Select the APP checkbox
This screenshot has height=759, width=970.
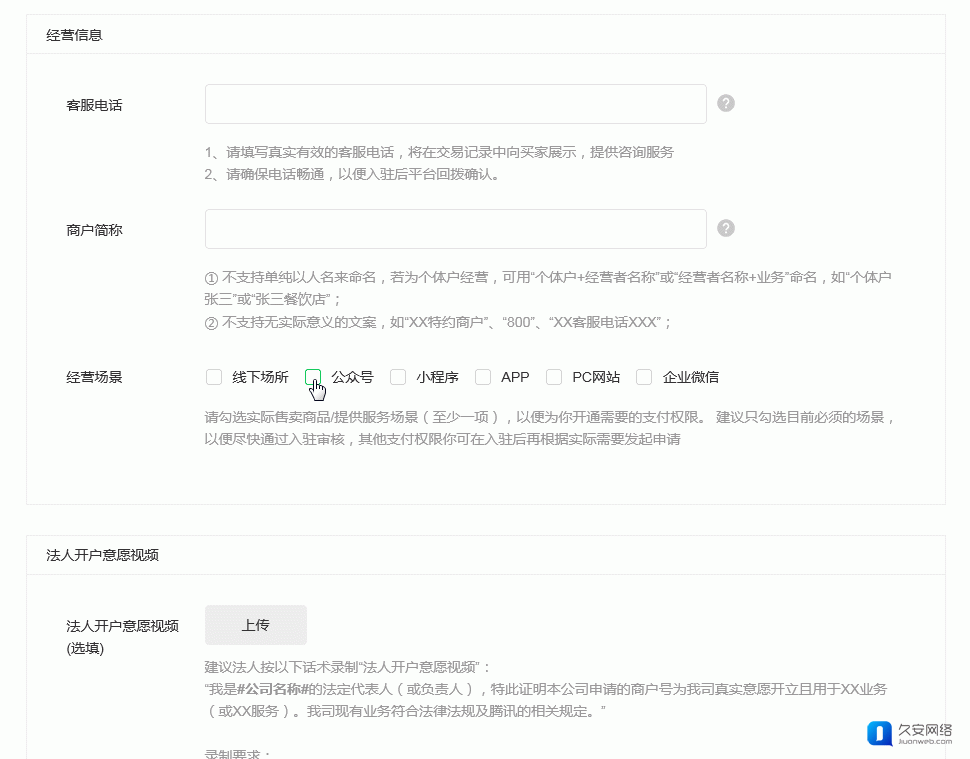[483, 377]
